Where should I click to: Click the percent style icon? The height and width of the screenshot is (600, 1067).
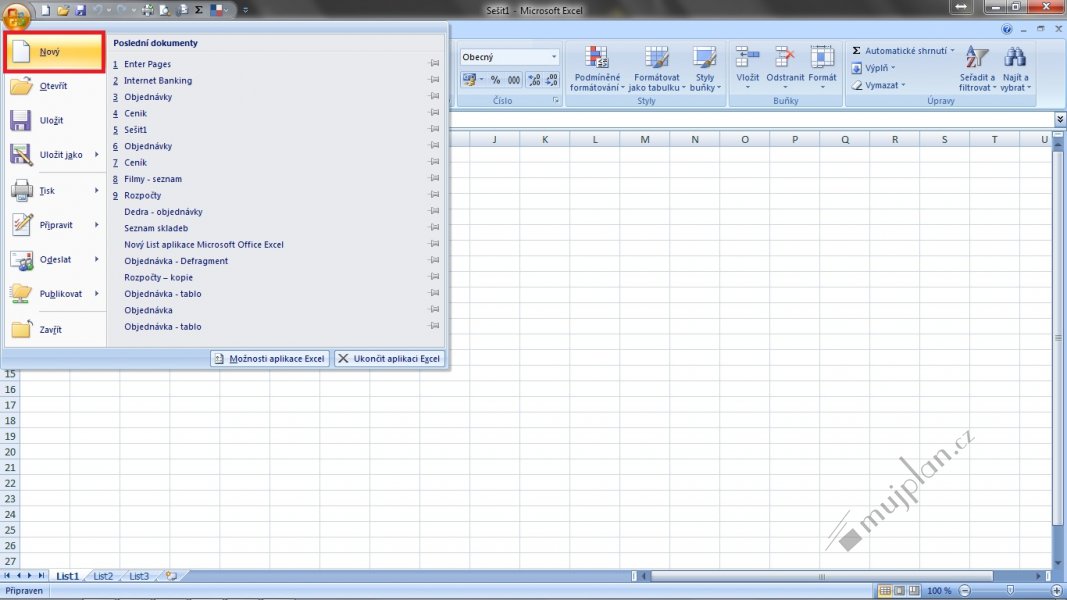pos(494,80)
